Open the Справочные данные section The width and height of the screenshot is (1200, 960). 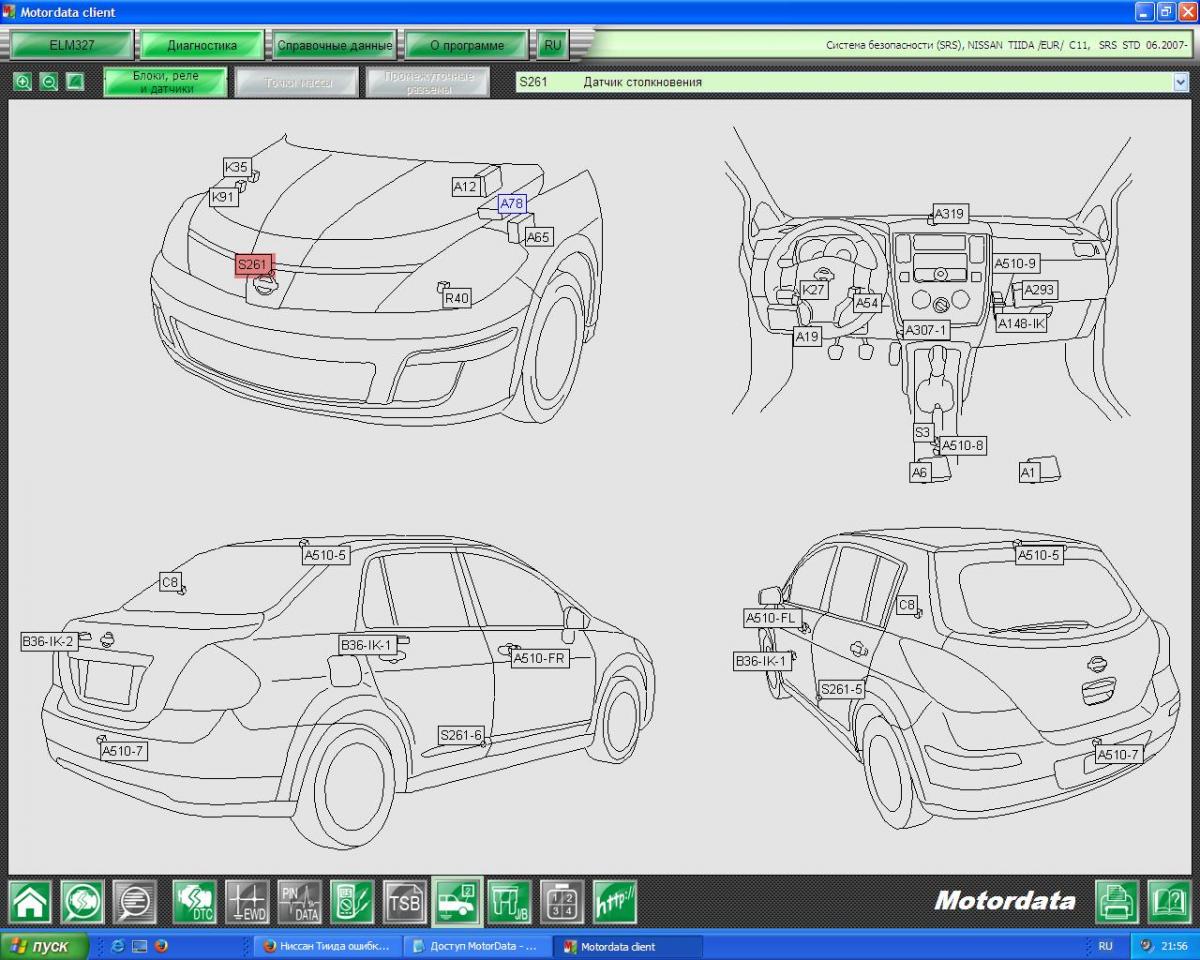click(334, 45)
